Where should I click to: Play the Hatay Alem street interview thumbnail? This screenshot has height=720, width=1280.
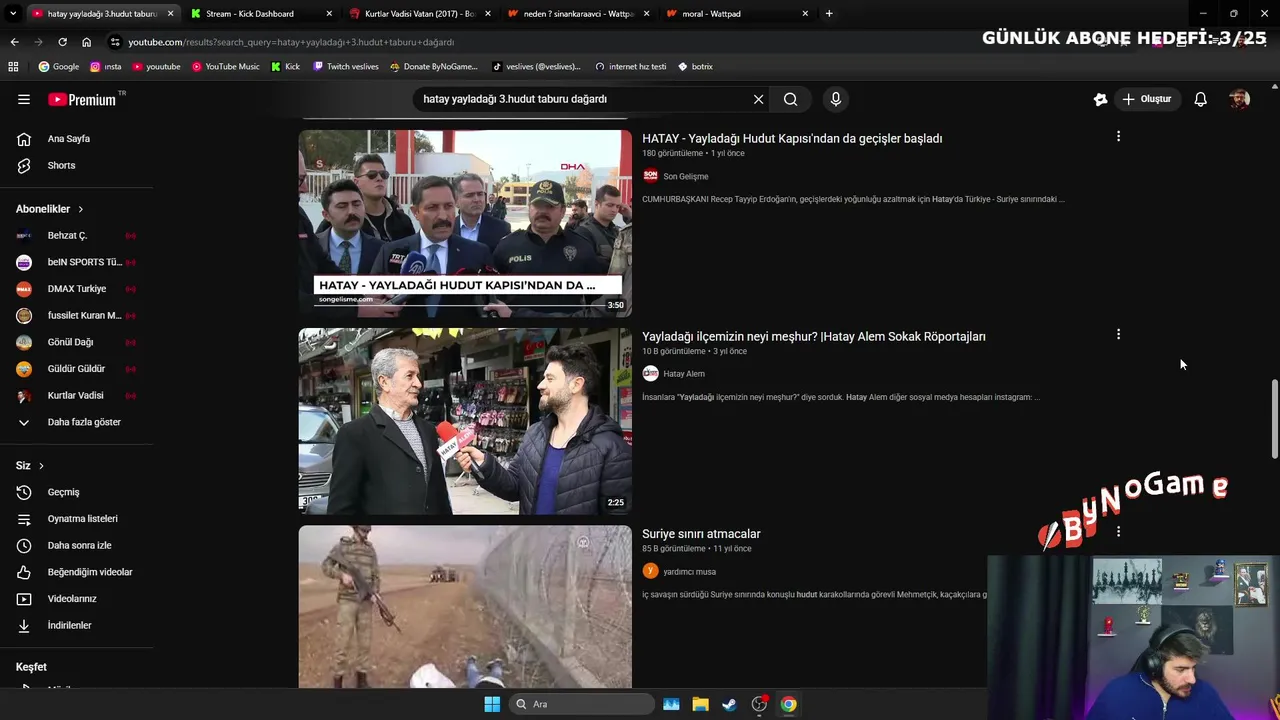click(x=465, y=421)
